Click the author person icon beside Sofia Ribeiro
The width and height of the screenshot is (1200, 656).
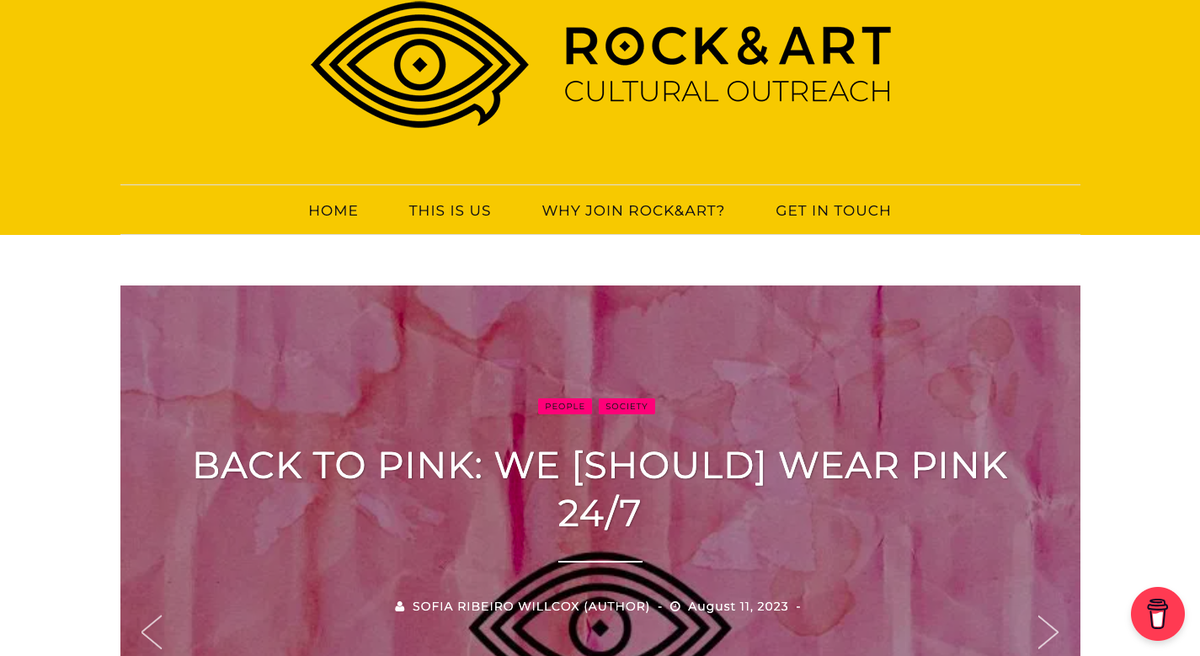click(401, 607)
